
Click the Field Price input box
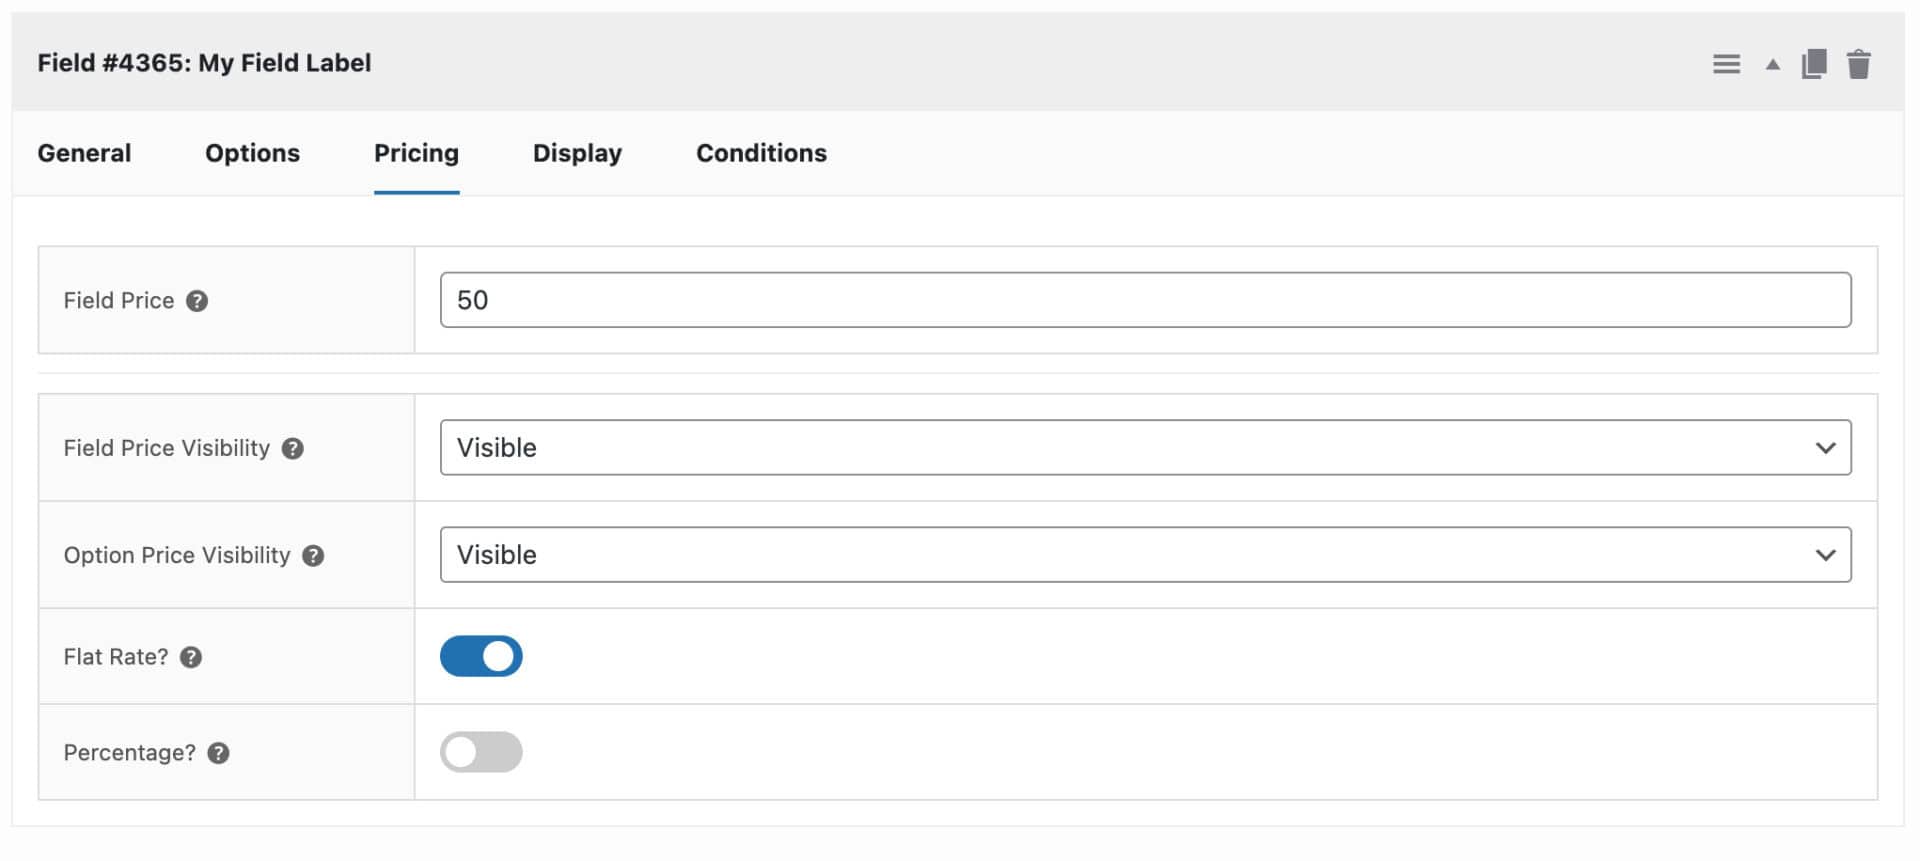pos(1145,300)
